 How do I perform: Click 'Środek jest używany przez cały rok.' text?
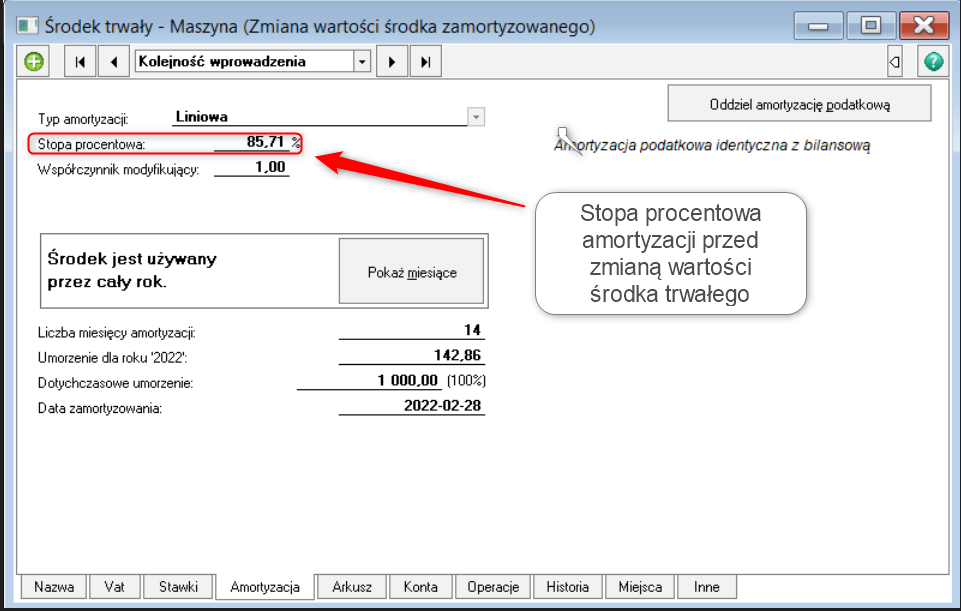132,270
